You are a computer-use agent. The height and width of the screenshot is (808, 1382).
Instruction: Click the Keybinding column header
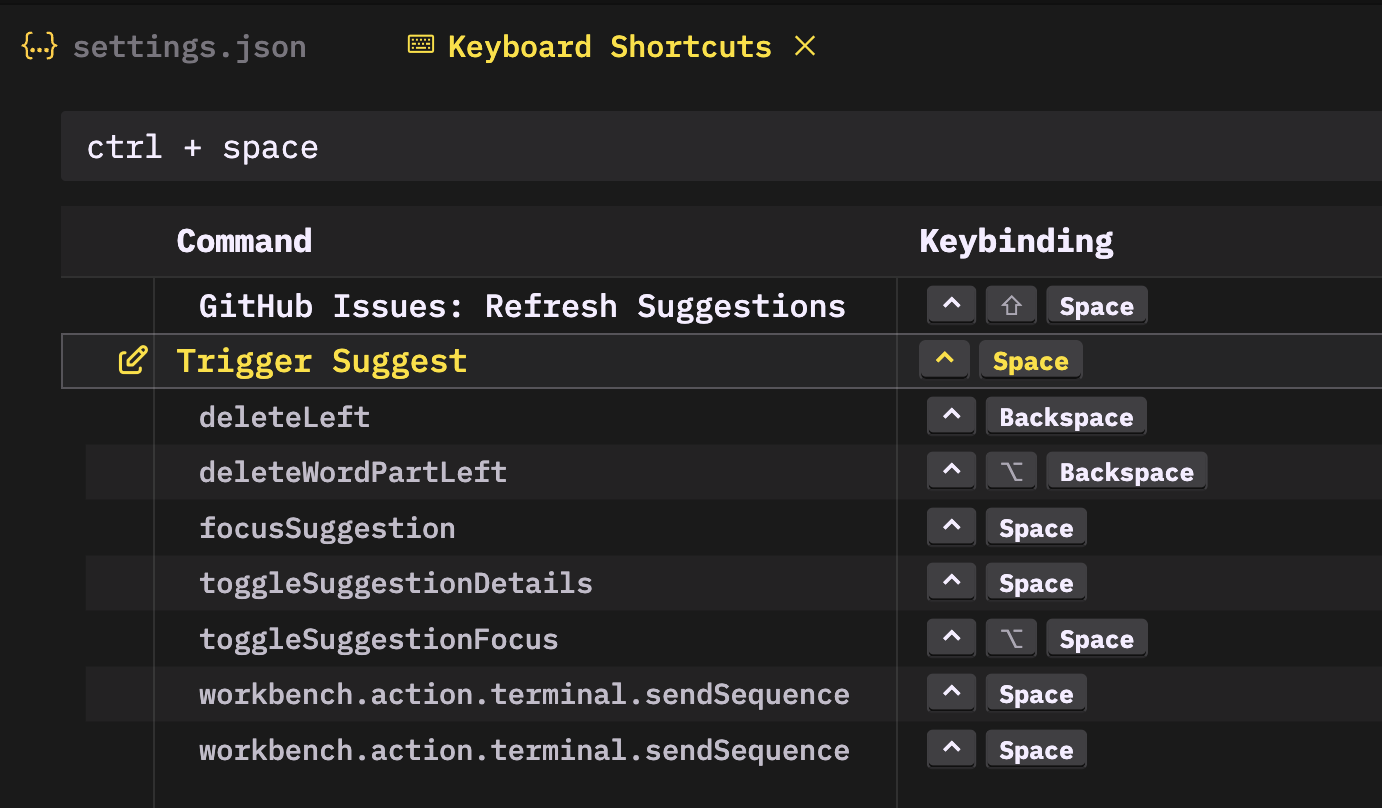coord(1015,241)
